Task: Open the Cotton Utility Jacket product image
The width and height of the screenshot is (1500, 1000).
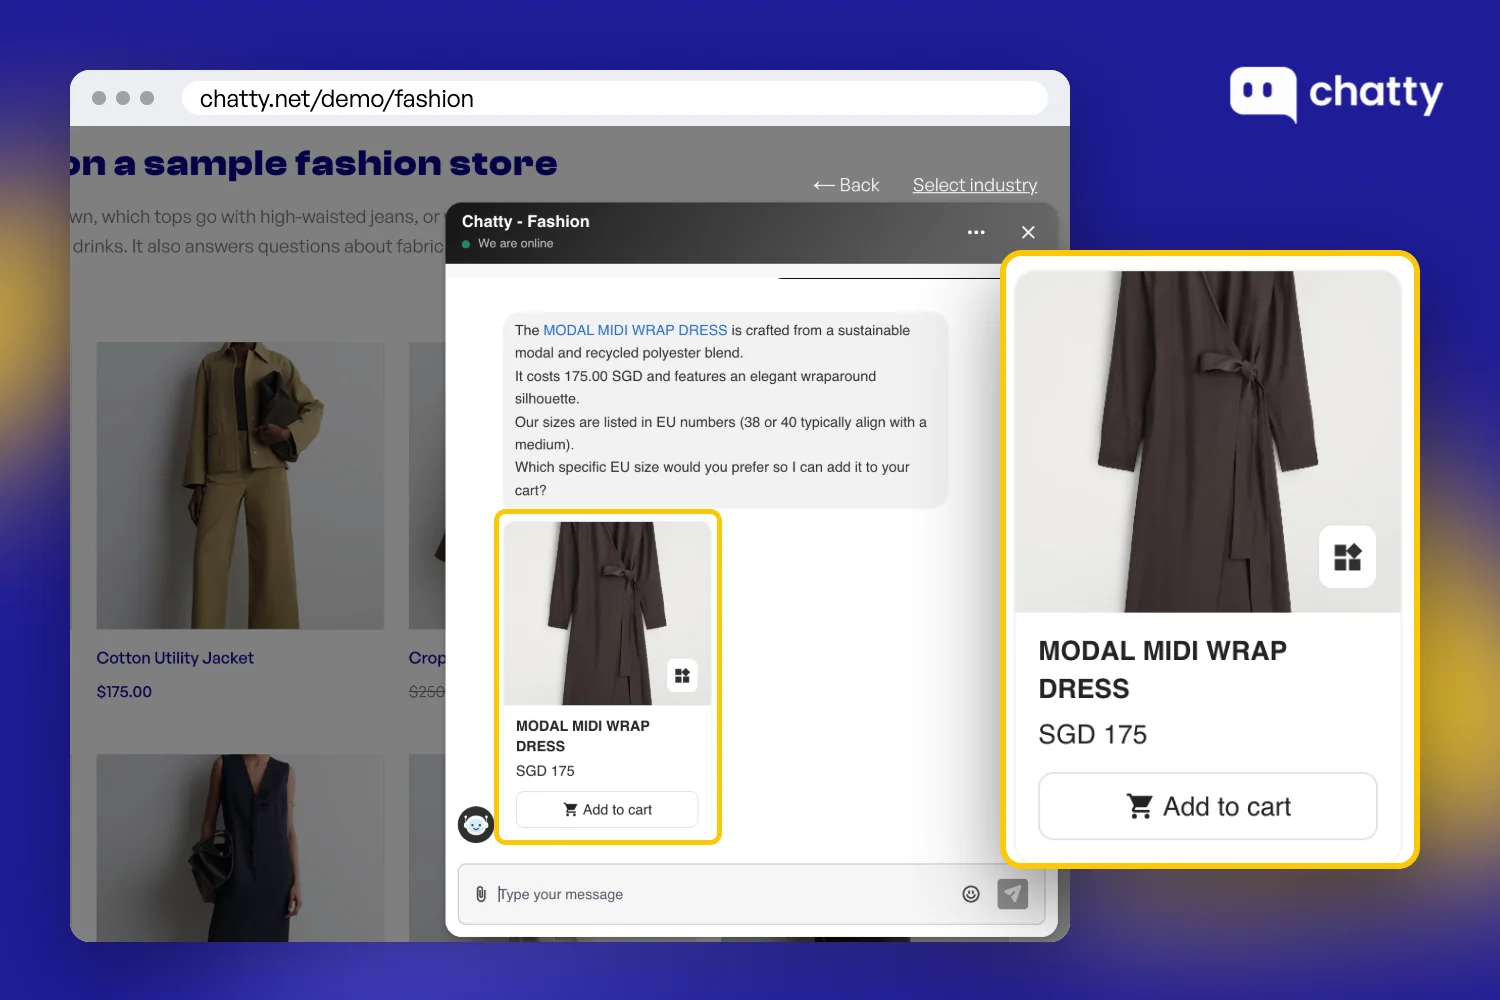Action: 240,486
